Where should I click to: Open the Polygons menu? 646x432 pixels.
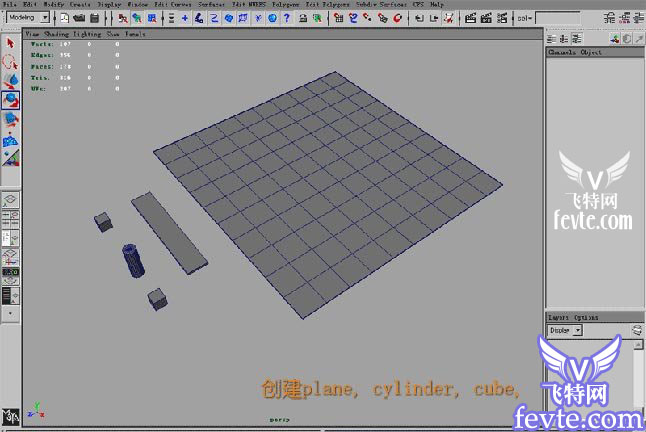[x=286, y=5]
